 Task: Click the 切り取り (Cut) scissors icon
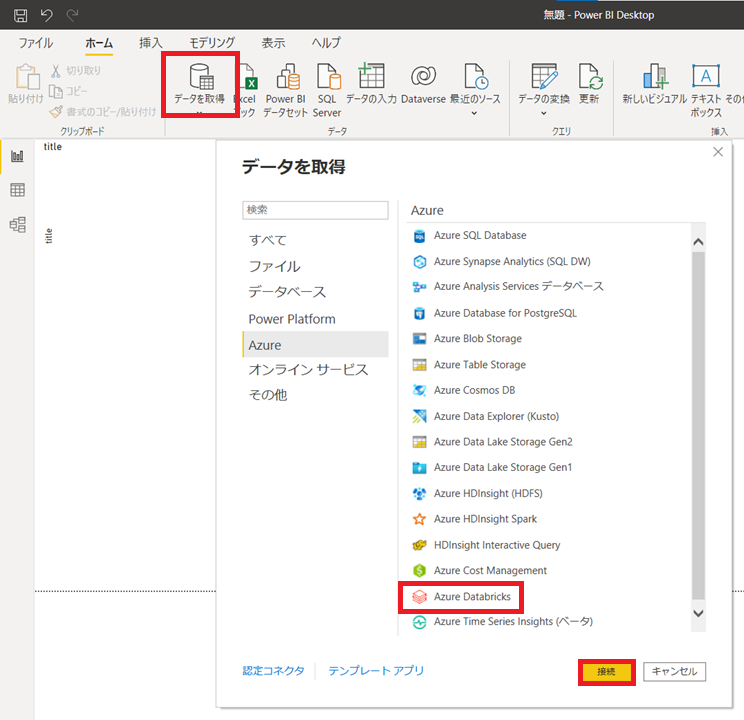(56, 71)
